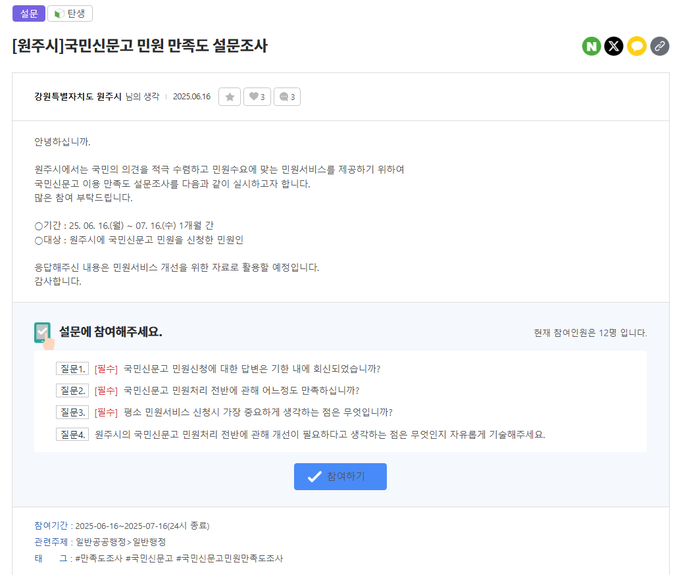The width and height of the screenshot is (700, 575).
Task: Select the 질문2 satisfaction question
Action: point(240,391)
